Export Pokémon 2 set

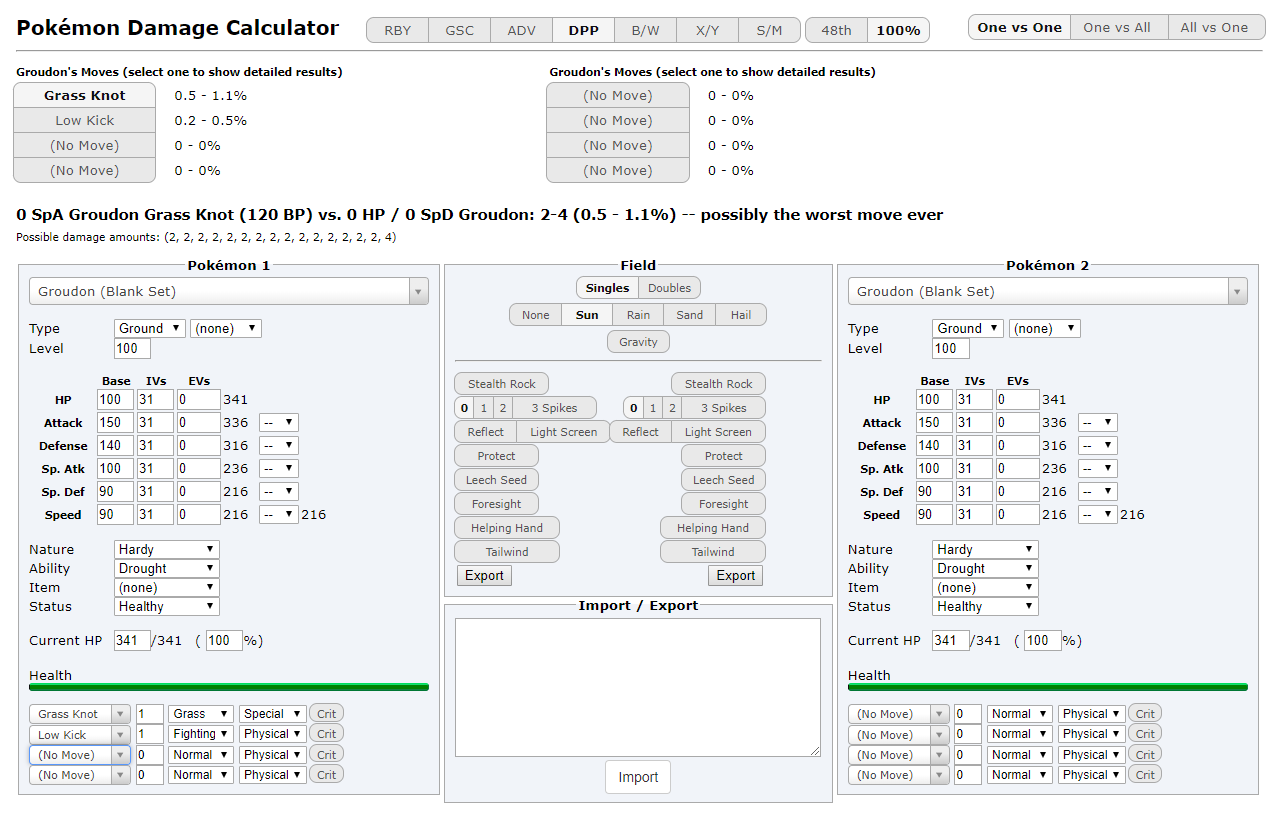735,576
